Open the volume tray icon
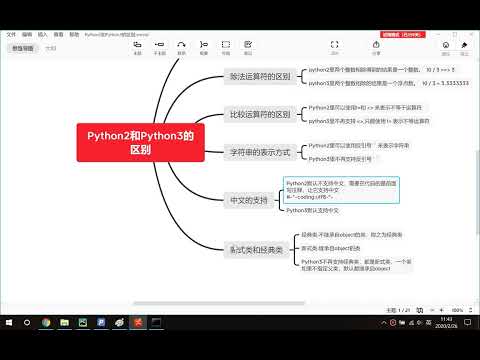Image resolution: width=480 pixels, height=360 pixels. [420, 323]
